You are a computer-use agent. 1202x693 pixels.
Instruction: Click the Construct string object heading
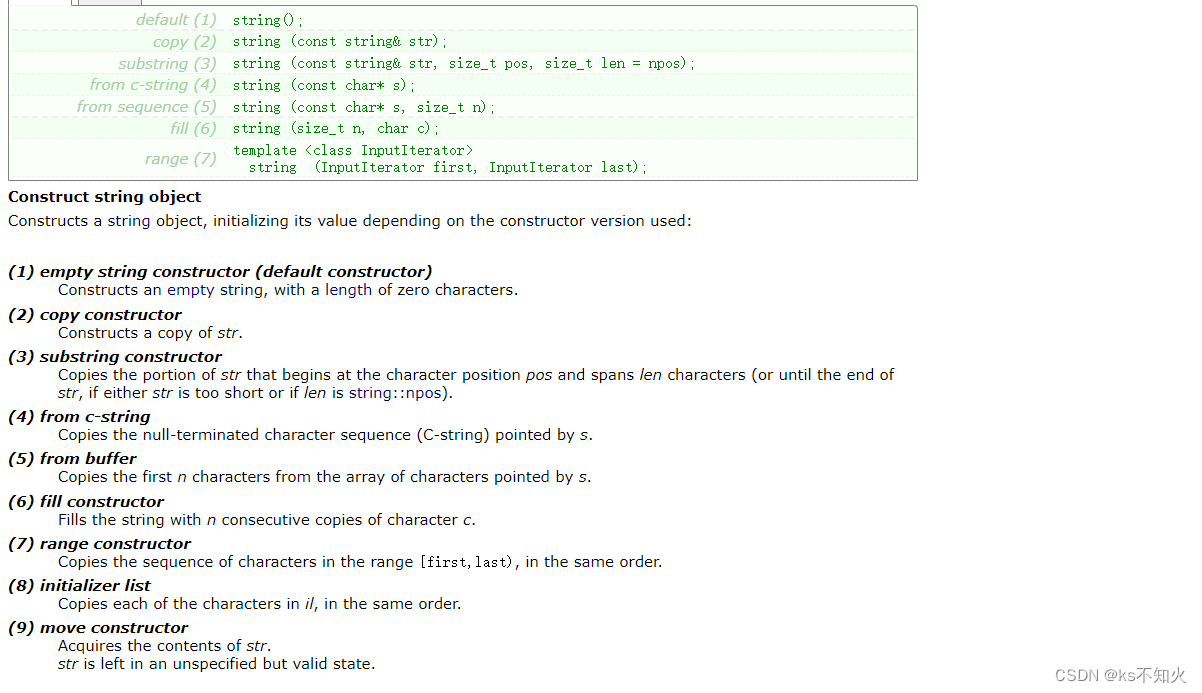pos(105,197)
